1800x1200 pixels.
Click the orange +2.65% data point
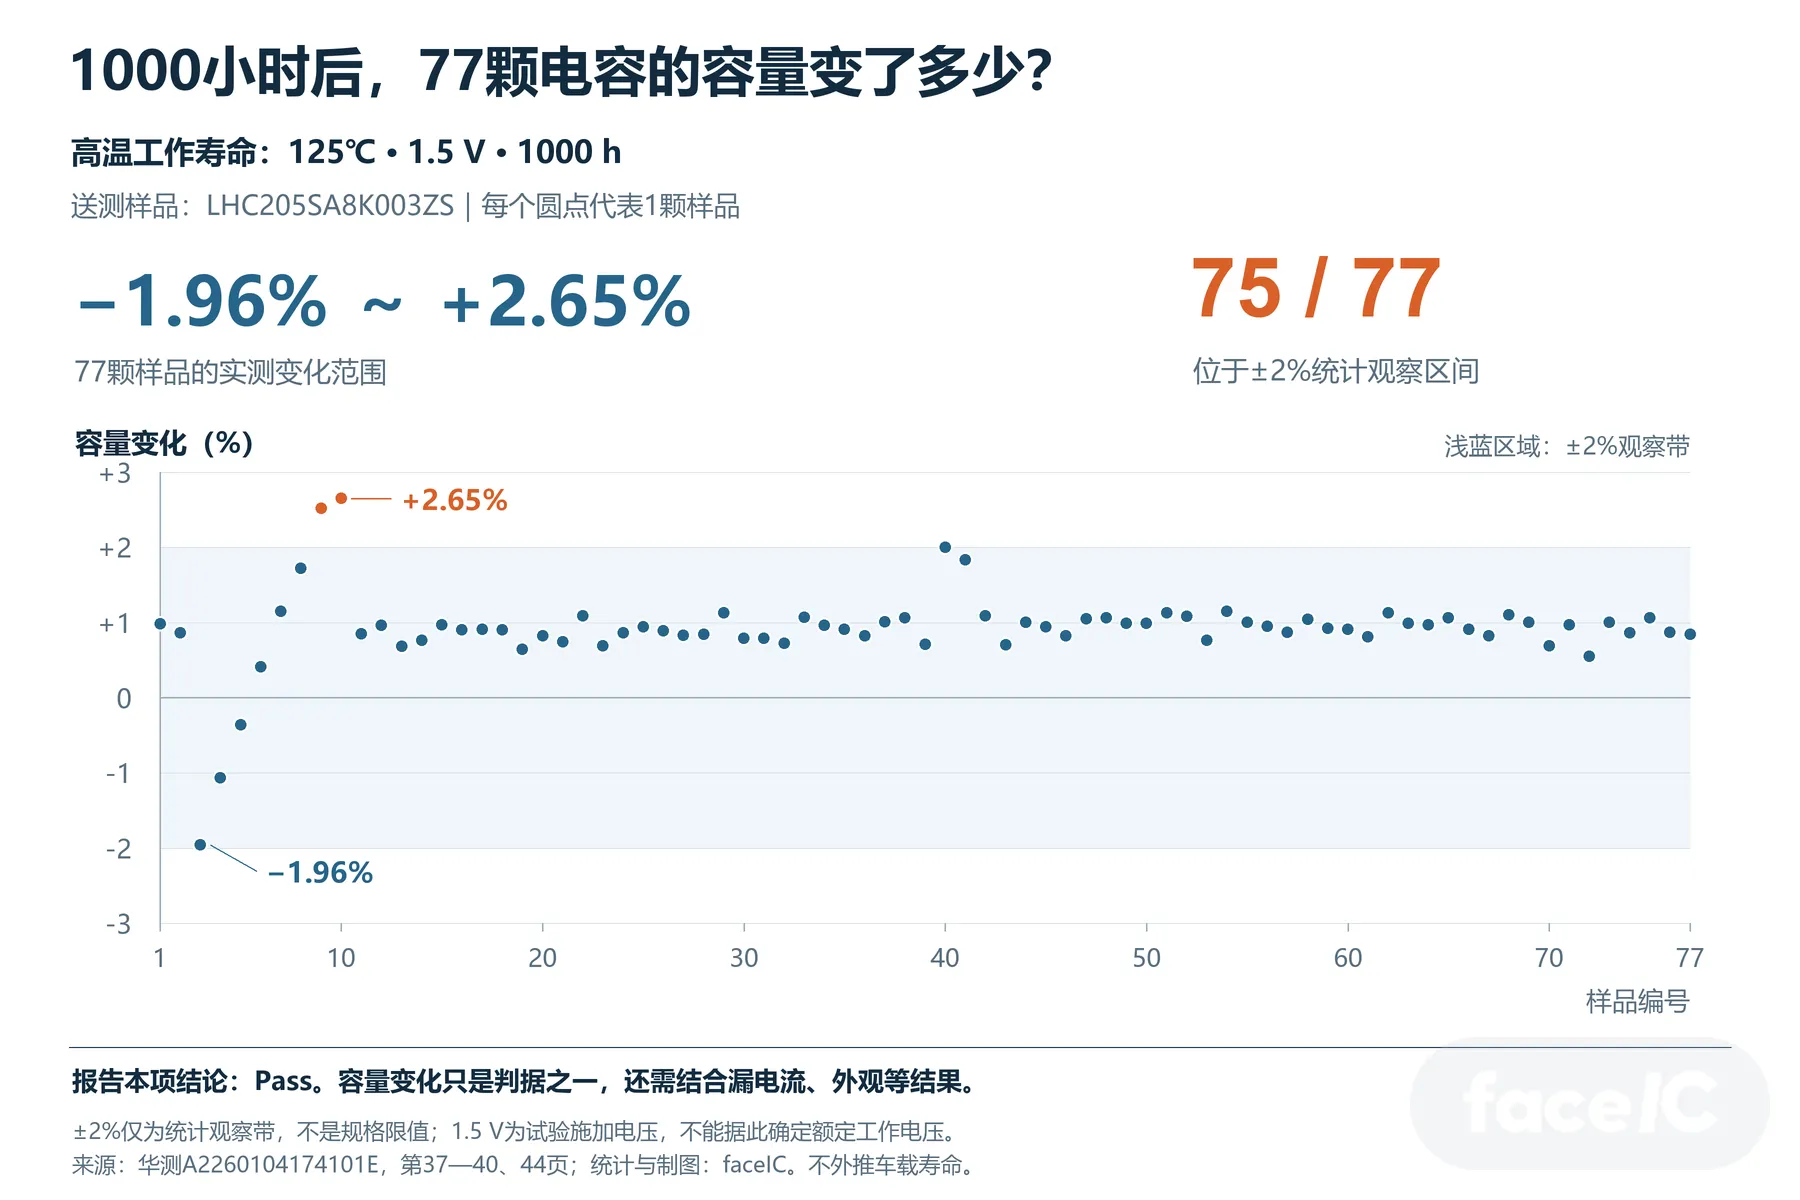(341, 498)
